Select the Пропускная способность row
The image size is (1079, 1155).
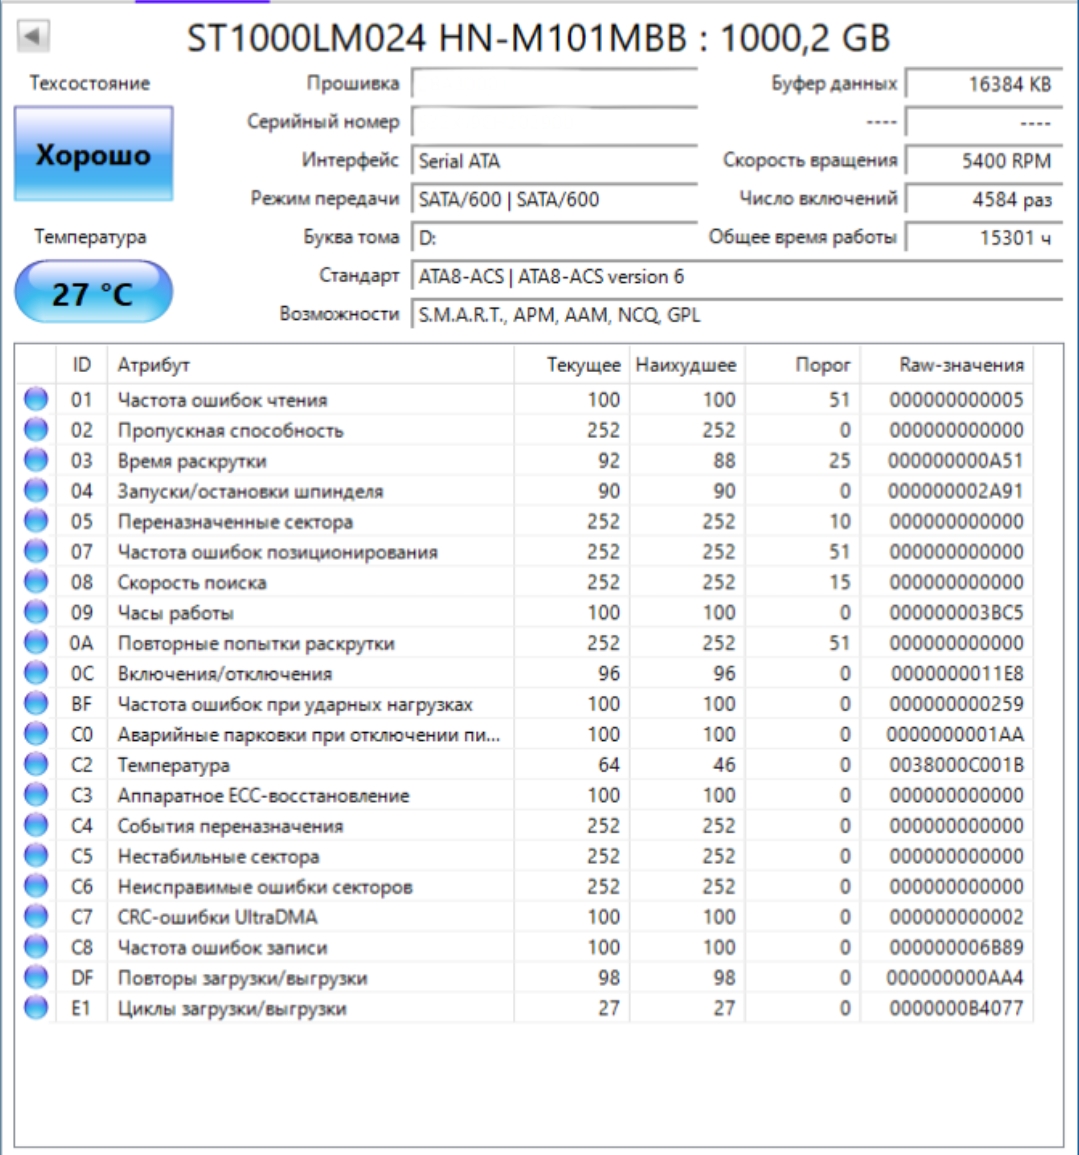coord(524,429)
